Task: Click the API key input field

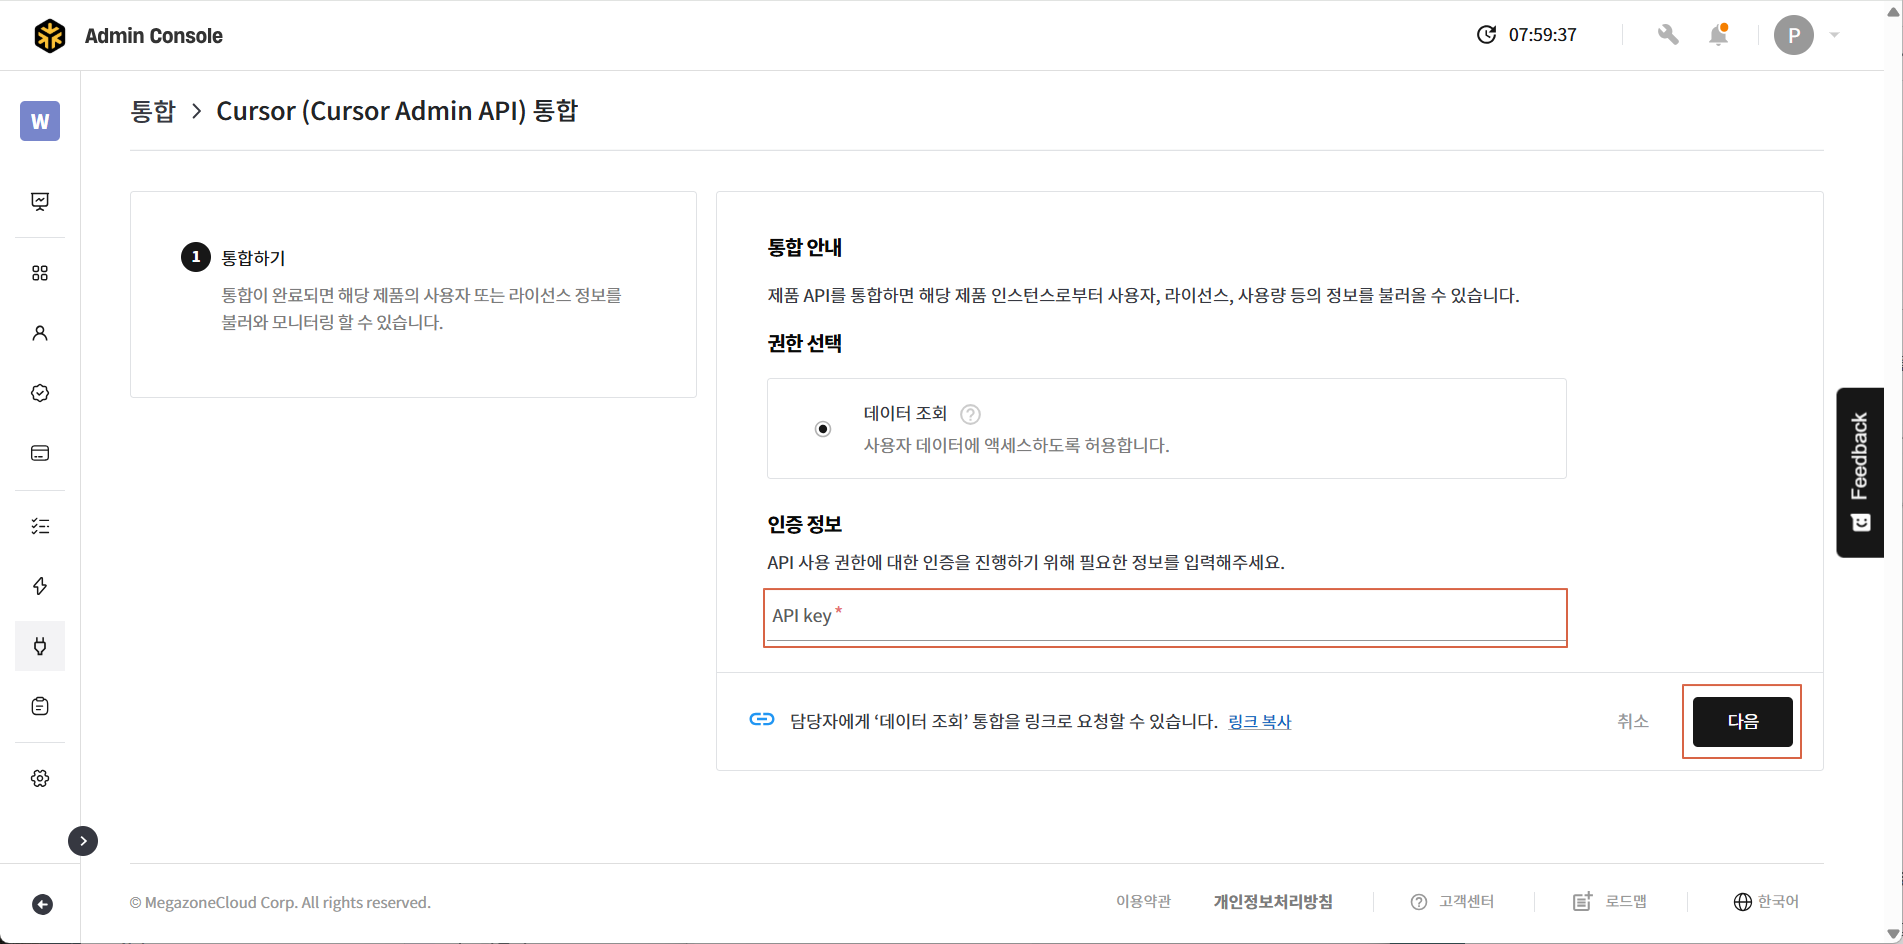Action: click(1165, 617)
